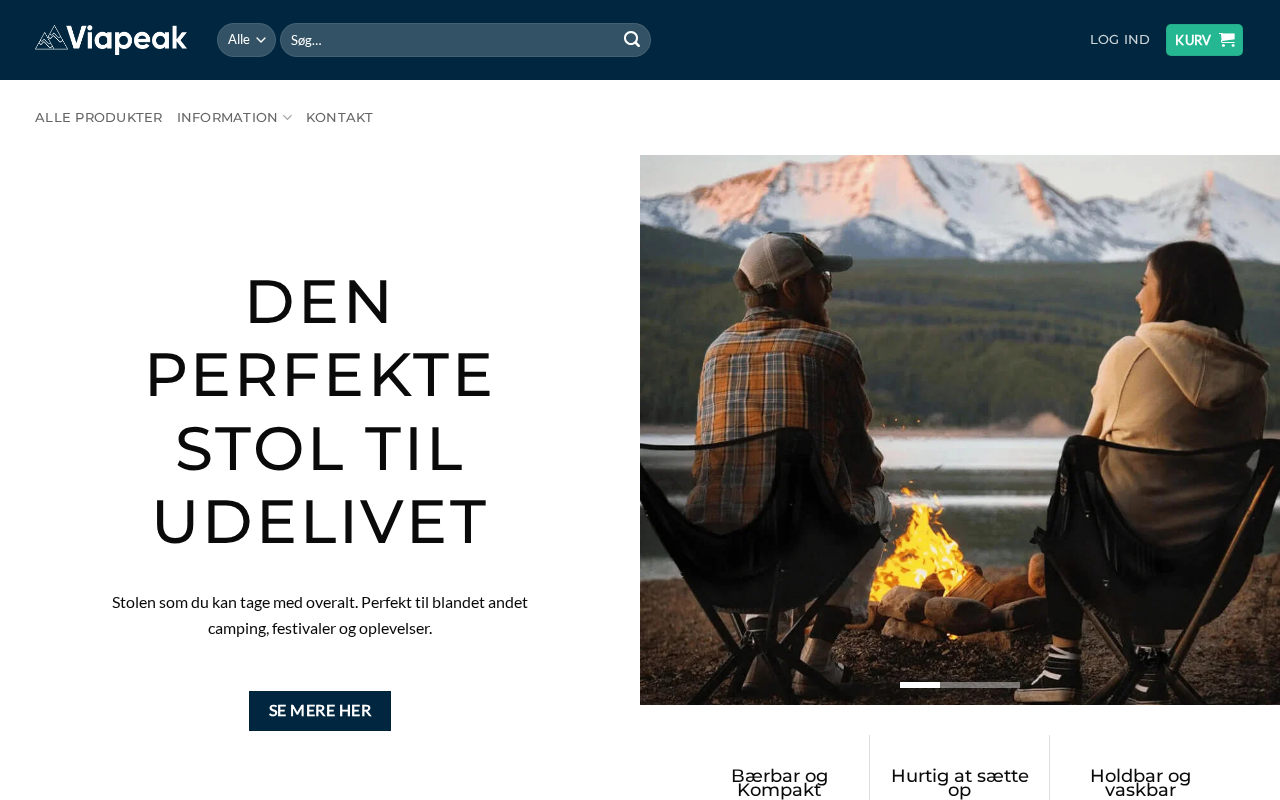1280x800 pixels.
Task: Expand the chevron beside INFORMATION
Action: click(288, 118)
